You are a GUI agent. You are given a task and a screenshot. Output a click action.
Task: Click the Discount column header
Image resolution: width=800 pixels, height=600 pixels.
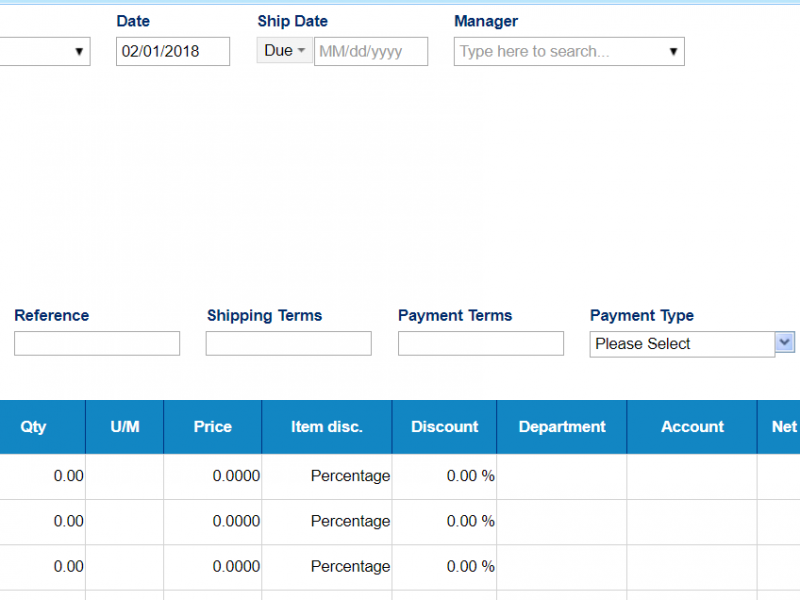pyautogui.click(x=444, y=427)
